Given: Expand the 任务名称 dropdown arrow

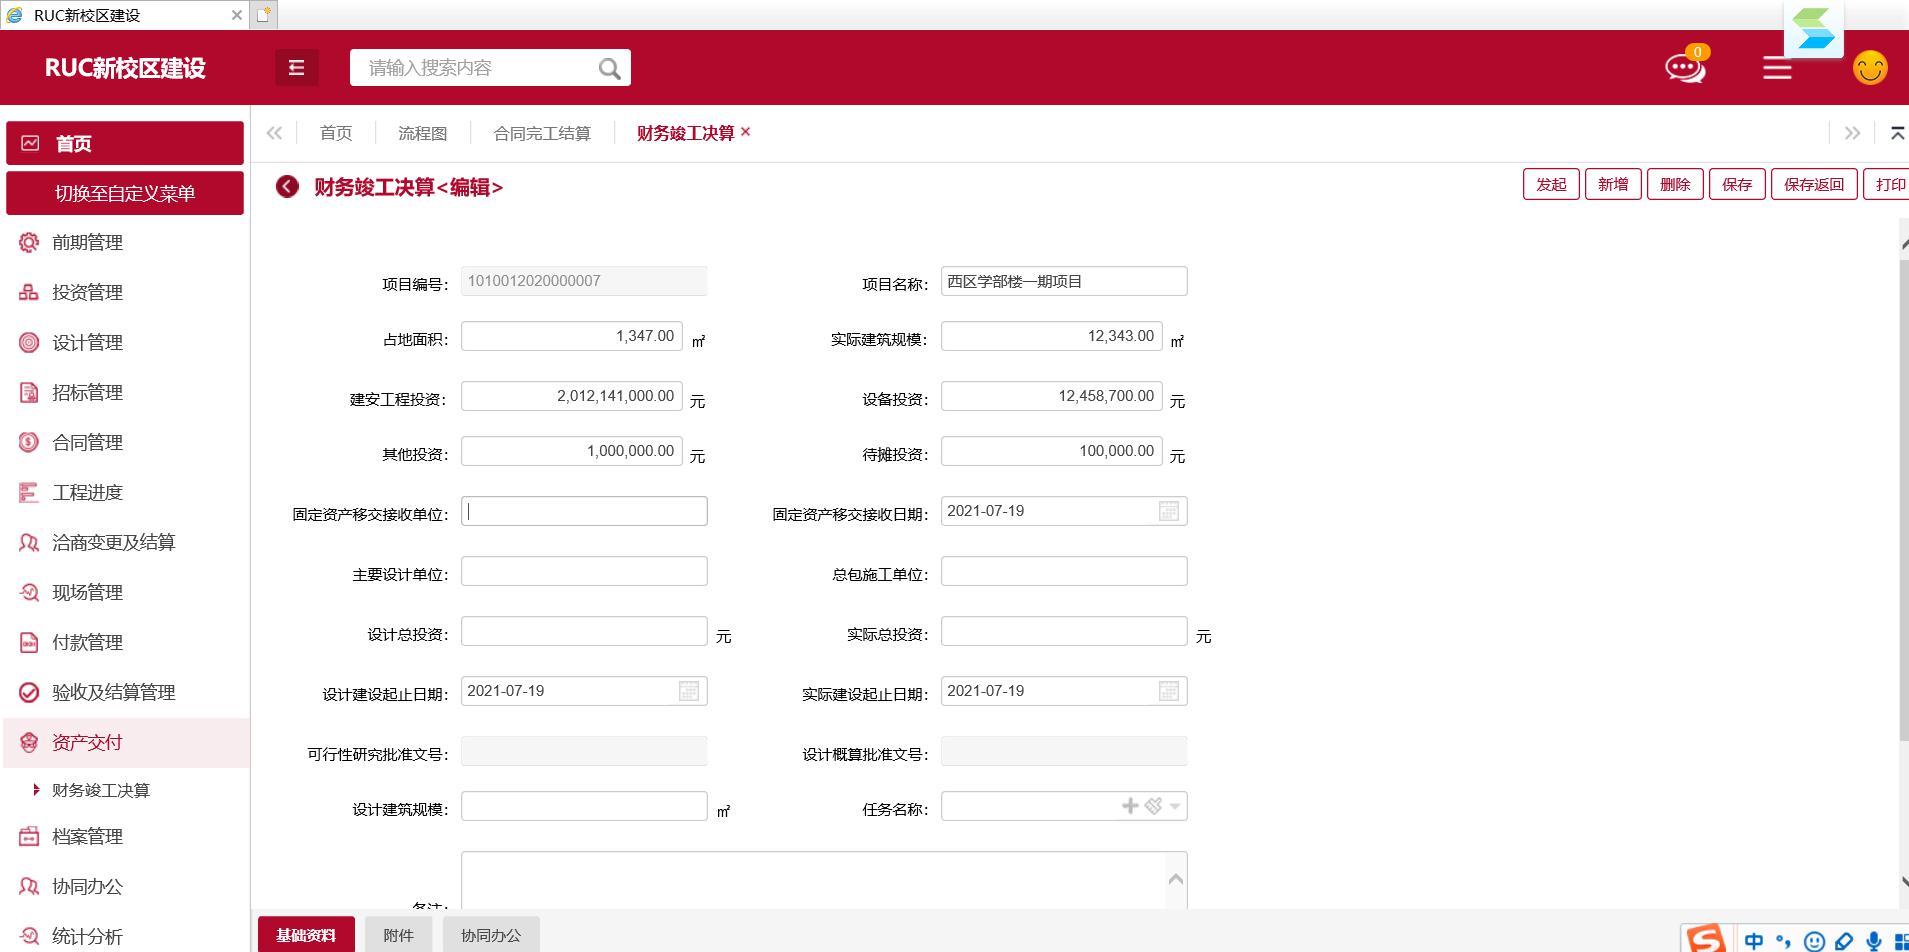Looking at the screenshot, I should coord(1175,806).
